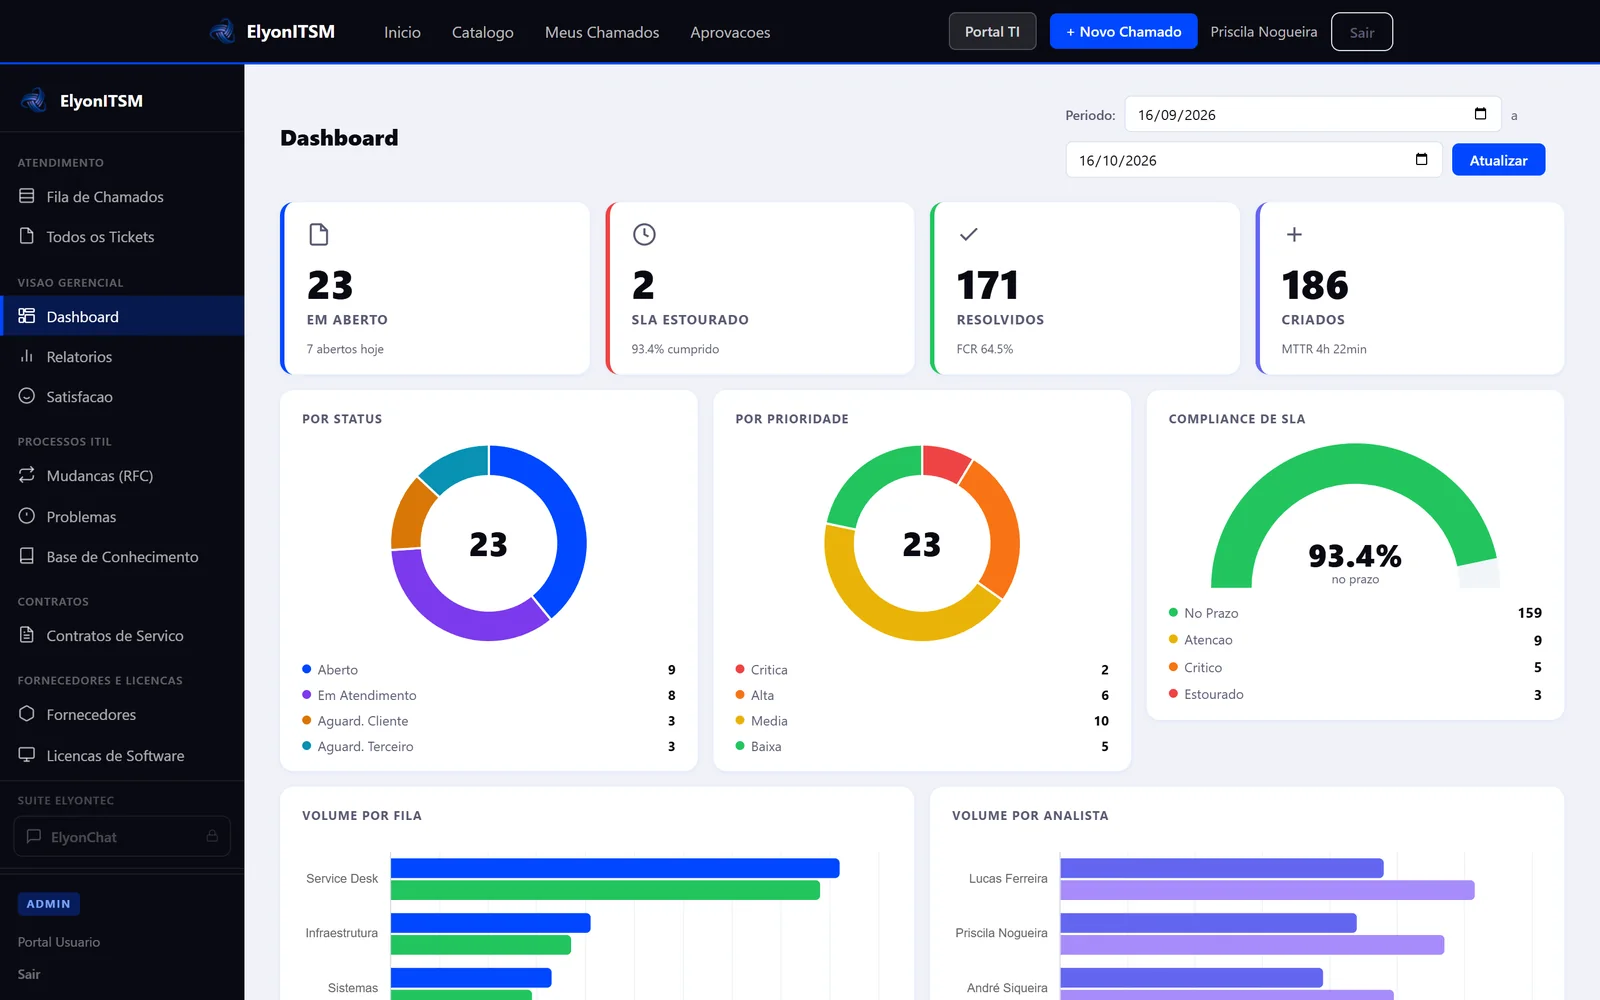The image size is (1600, 1000).
Task: Click the Atualizar button
Action: 1498,160
